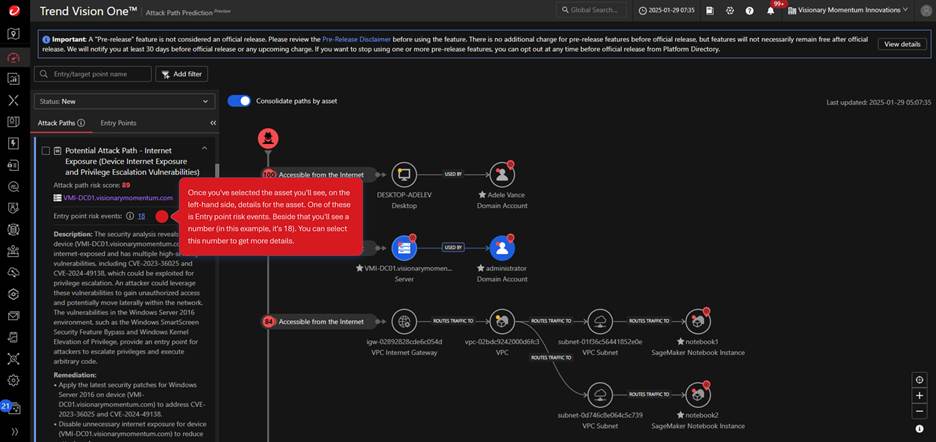Open the gear settings sidebar icon

[x=14, y=380]
